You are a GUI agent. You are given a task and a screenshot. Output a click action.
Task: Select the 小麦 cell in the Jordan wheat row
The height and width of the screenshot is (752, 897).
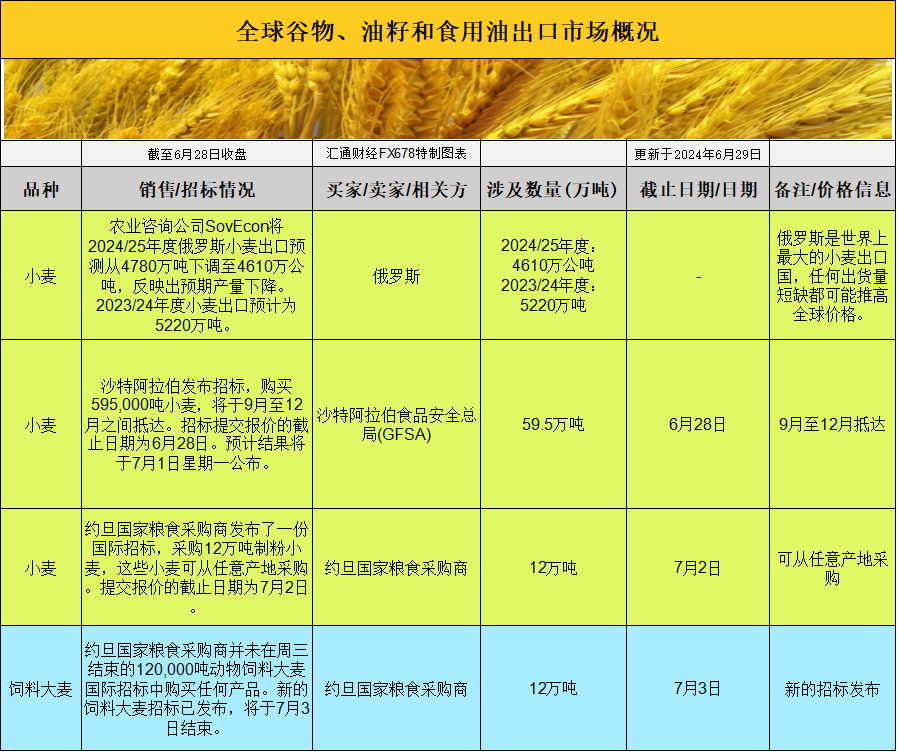(x=41, y=567)
